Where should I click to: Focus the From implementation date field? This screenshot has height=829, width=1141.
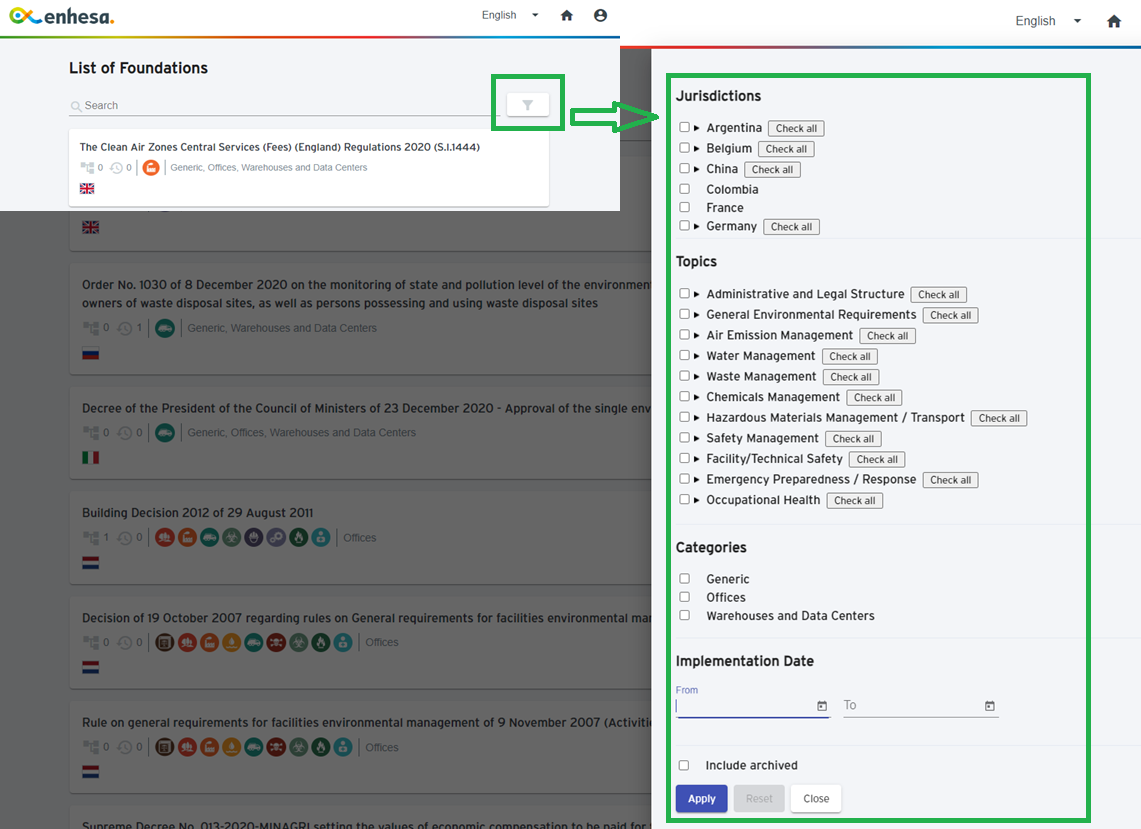(752, 706)
